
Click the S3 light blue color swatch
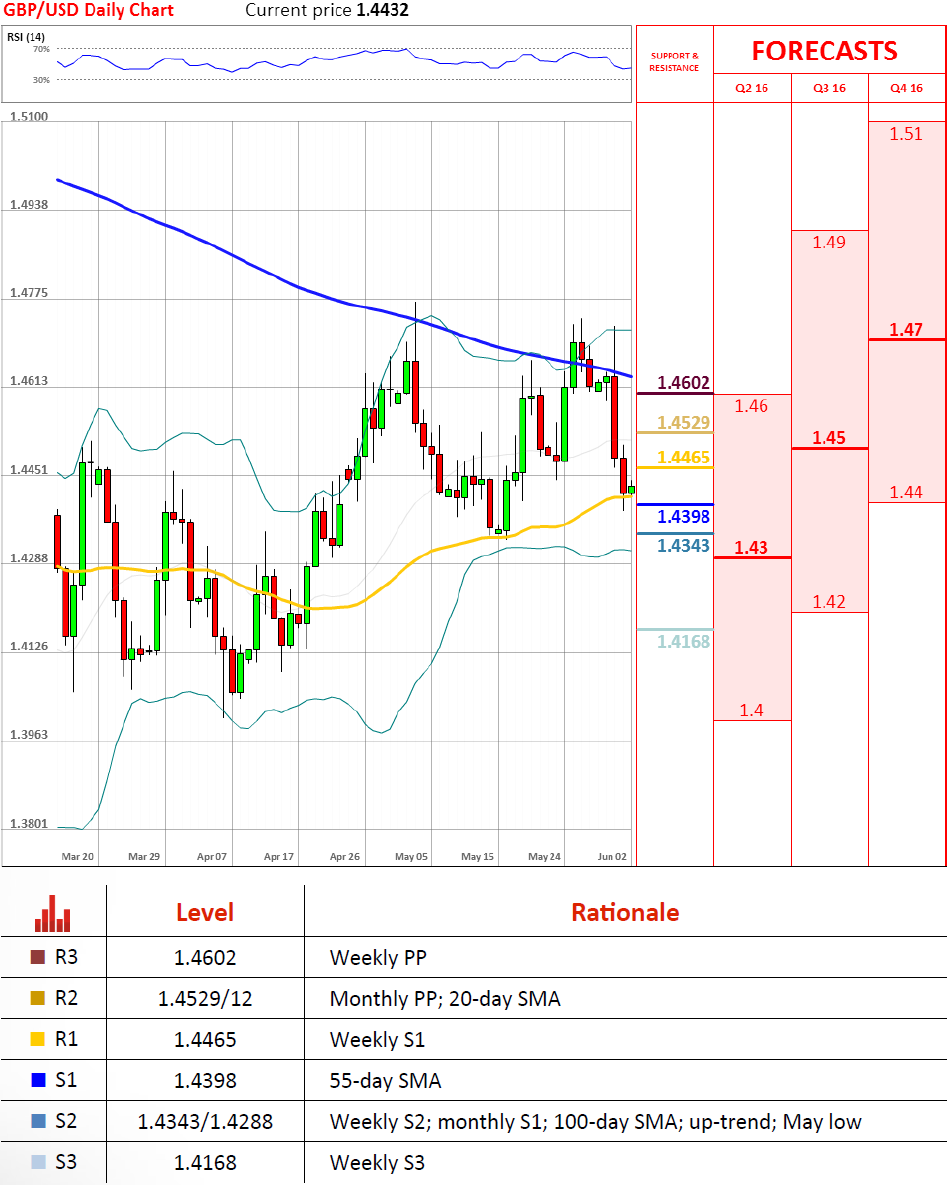tap(38, 1162)
